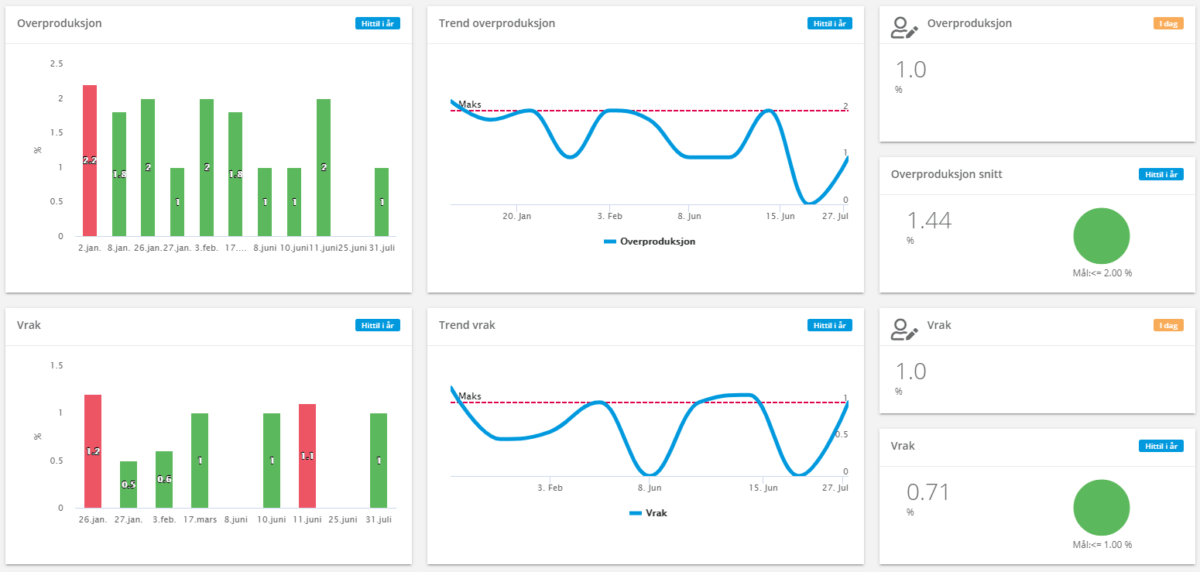Screen dimensions: 1200x572
Task: Click 'Hittil i år' badge on Trend vrak
Action: click(x=830, y=325)
